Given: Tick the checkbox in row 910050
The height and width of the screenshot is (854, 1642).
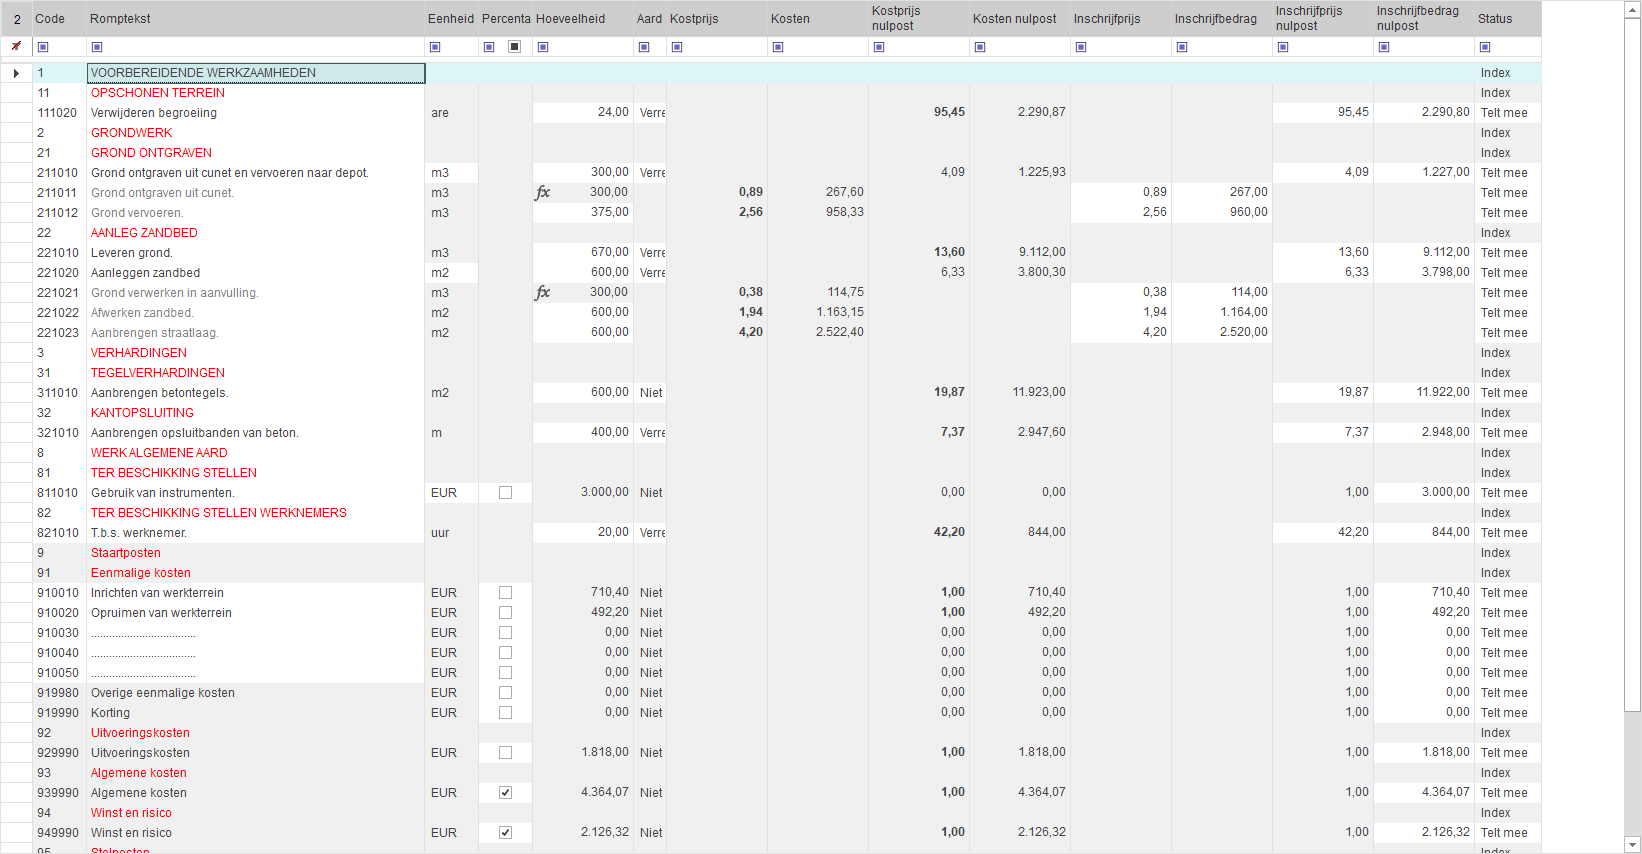Looking at the screenshot, I should click(x=505, y=672).
